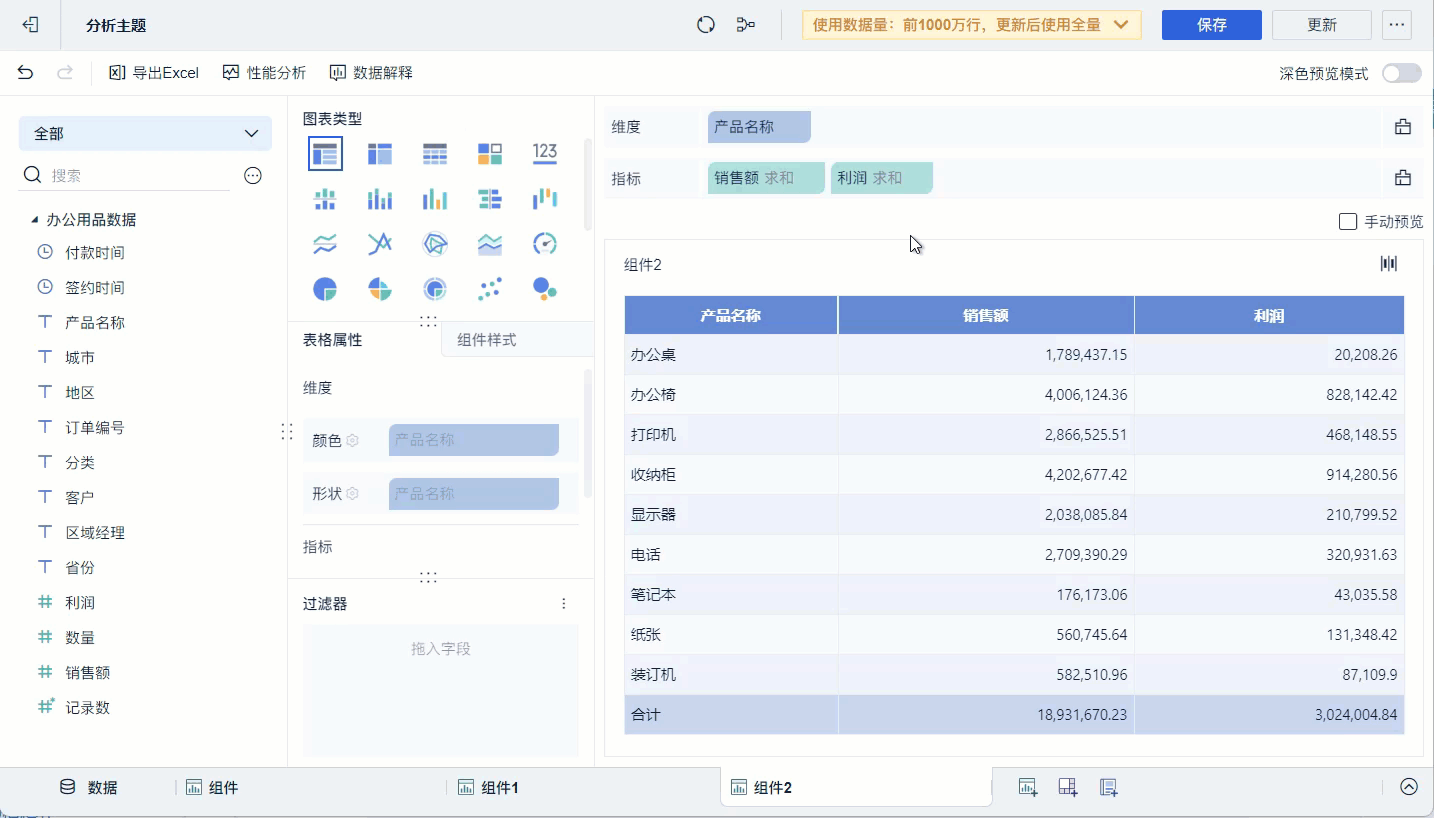Select the rose chart type
Screen dimensions: 1434x818
click(x=380, y=290)
